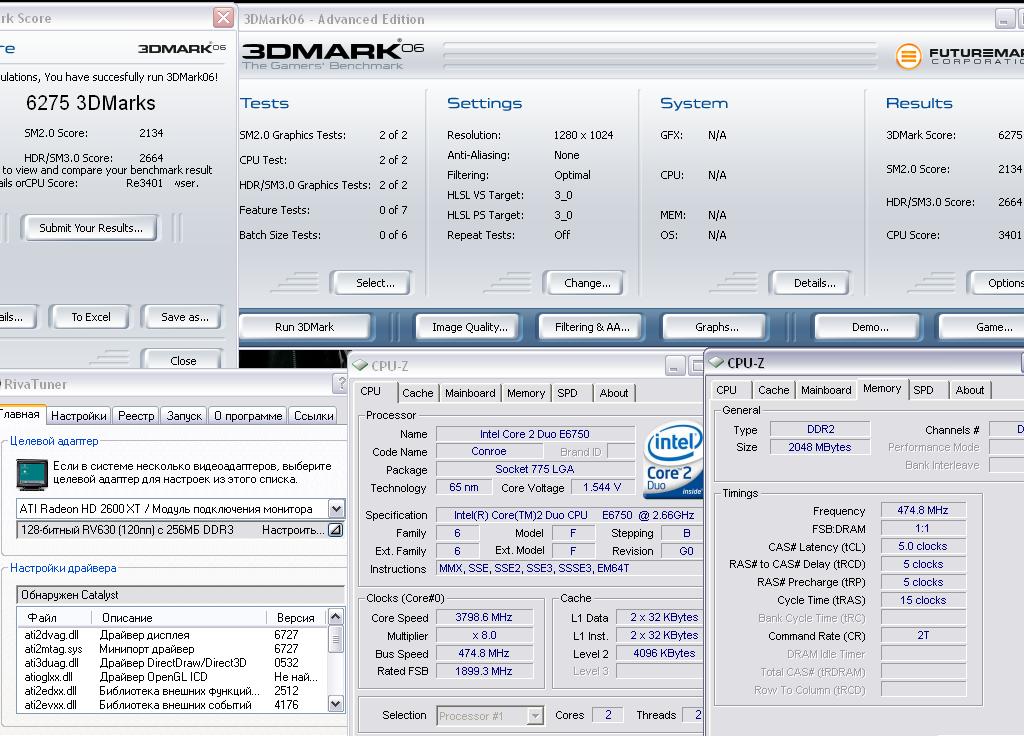Open the target adapter dropdown in RivaTuner

click(336, 509)
